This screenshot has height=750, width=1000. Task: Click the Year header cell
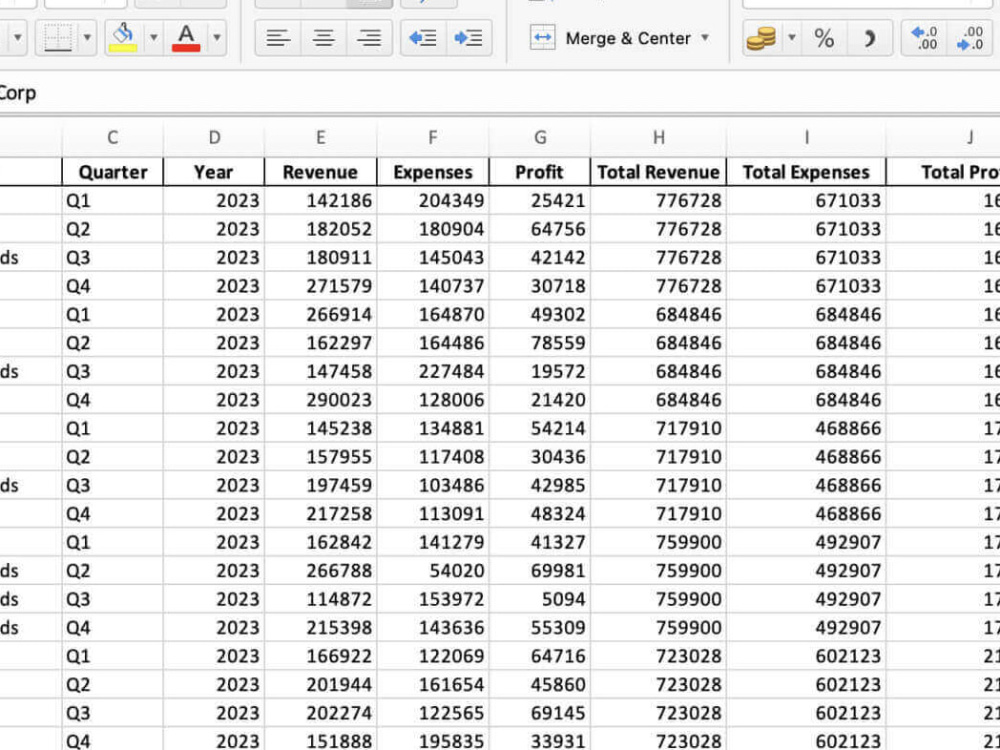coord(214,172)
